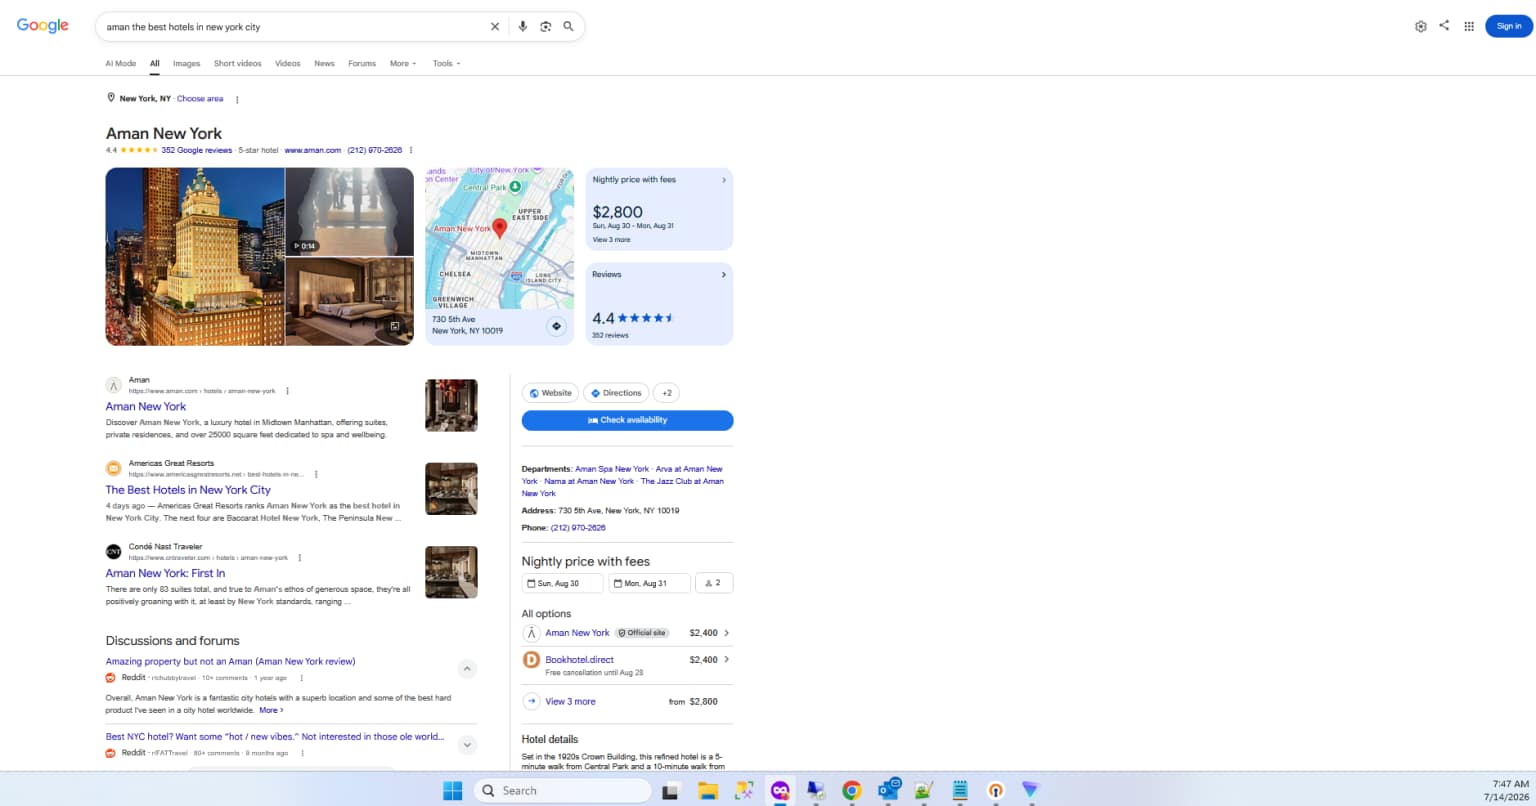Open check-out date Mon, Aug 31 picker
Image resolution: width=1536 pixels, height=806 pixels.
[x=649, y=583]
